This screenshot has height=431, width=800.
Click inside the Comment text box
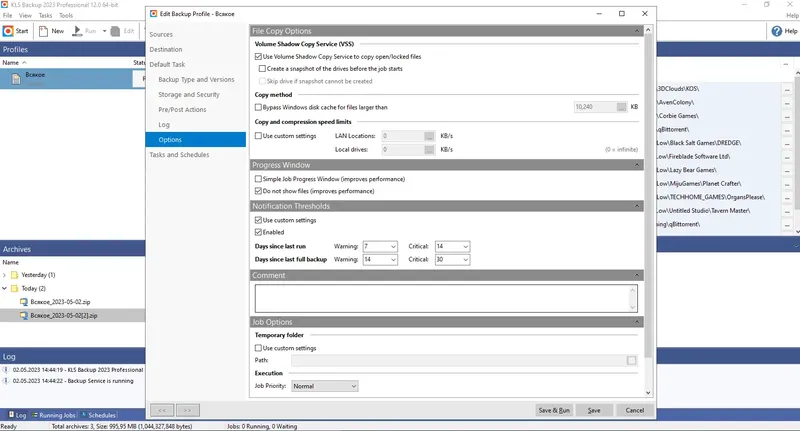pyautogui.click(x=446, y=298)
